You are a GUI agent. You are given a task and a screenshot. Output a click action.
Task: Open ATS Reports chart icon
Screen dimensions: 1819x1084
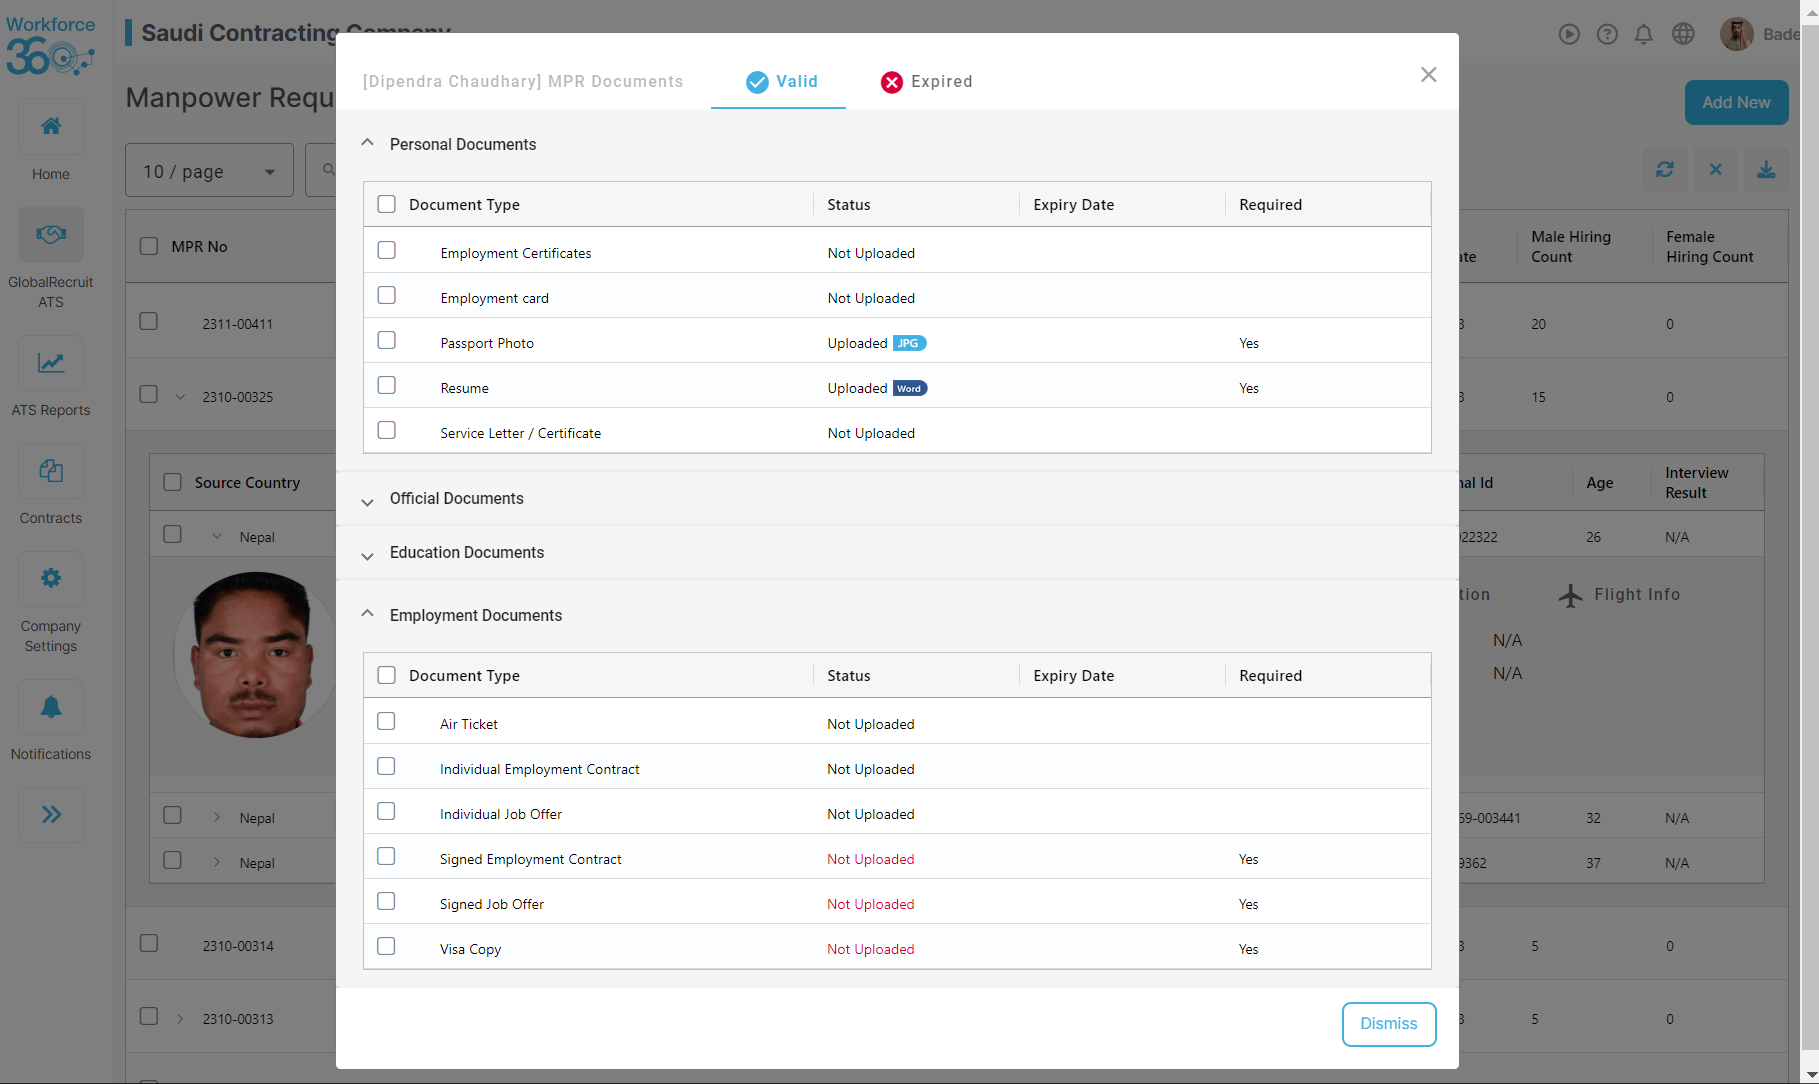(x=51, y=363)
